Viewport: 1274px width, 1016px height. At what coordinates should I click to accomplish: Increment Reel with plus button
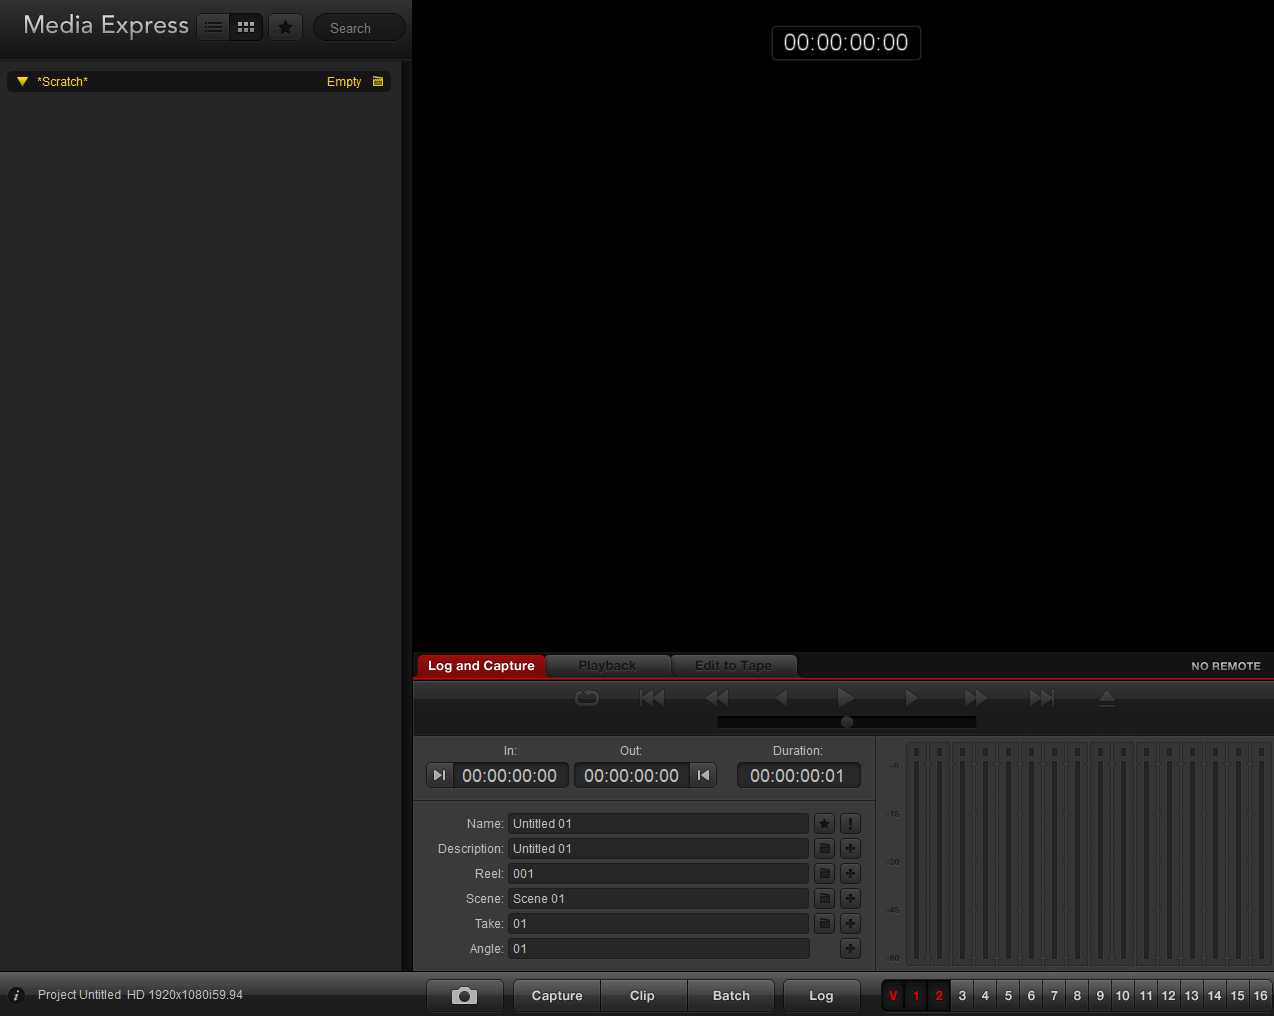tap(851, 874)
